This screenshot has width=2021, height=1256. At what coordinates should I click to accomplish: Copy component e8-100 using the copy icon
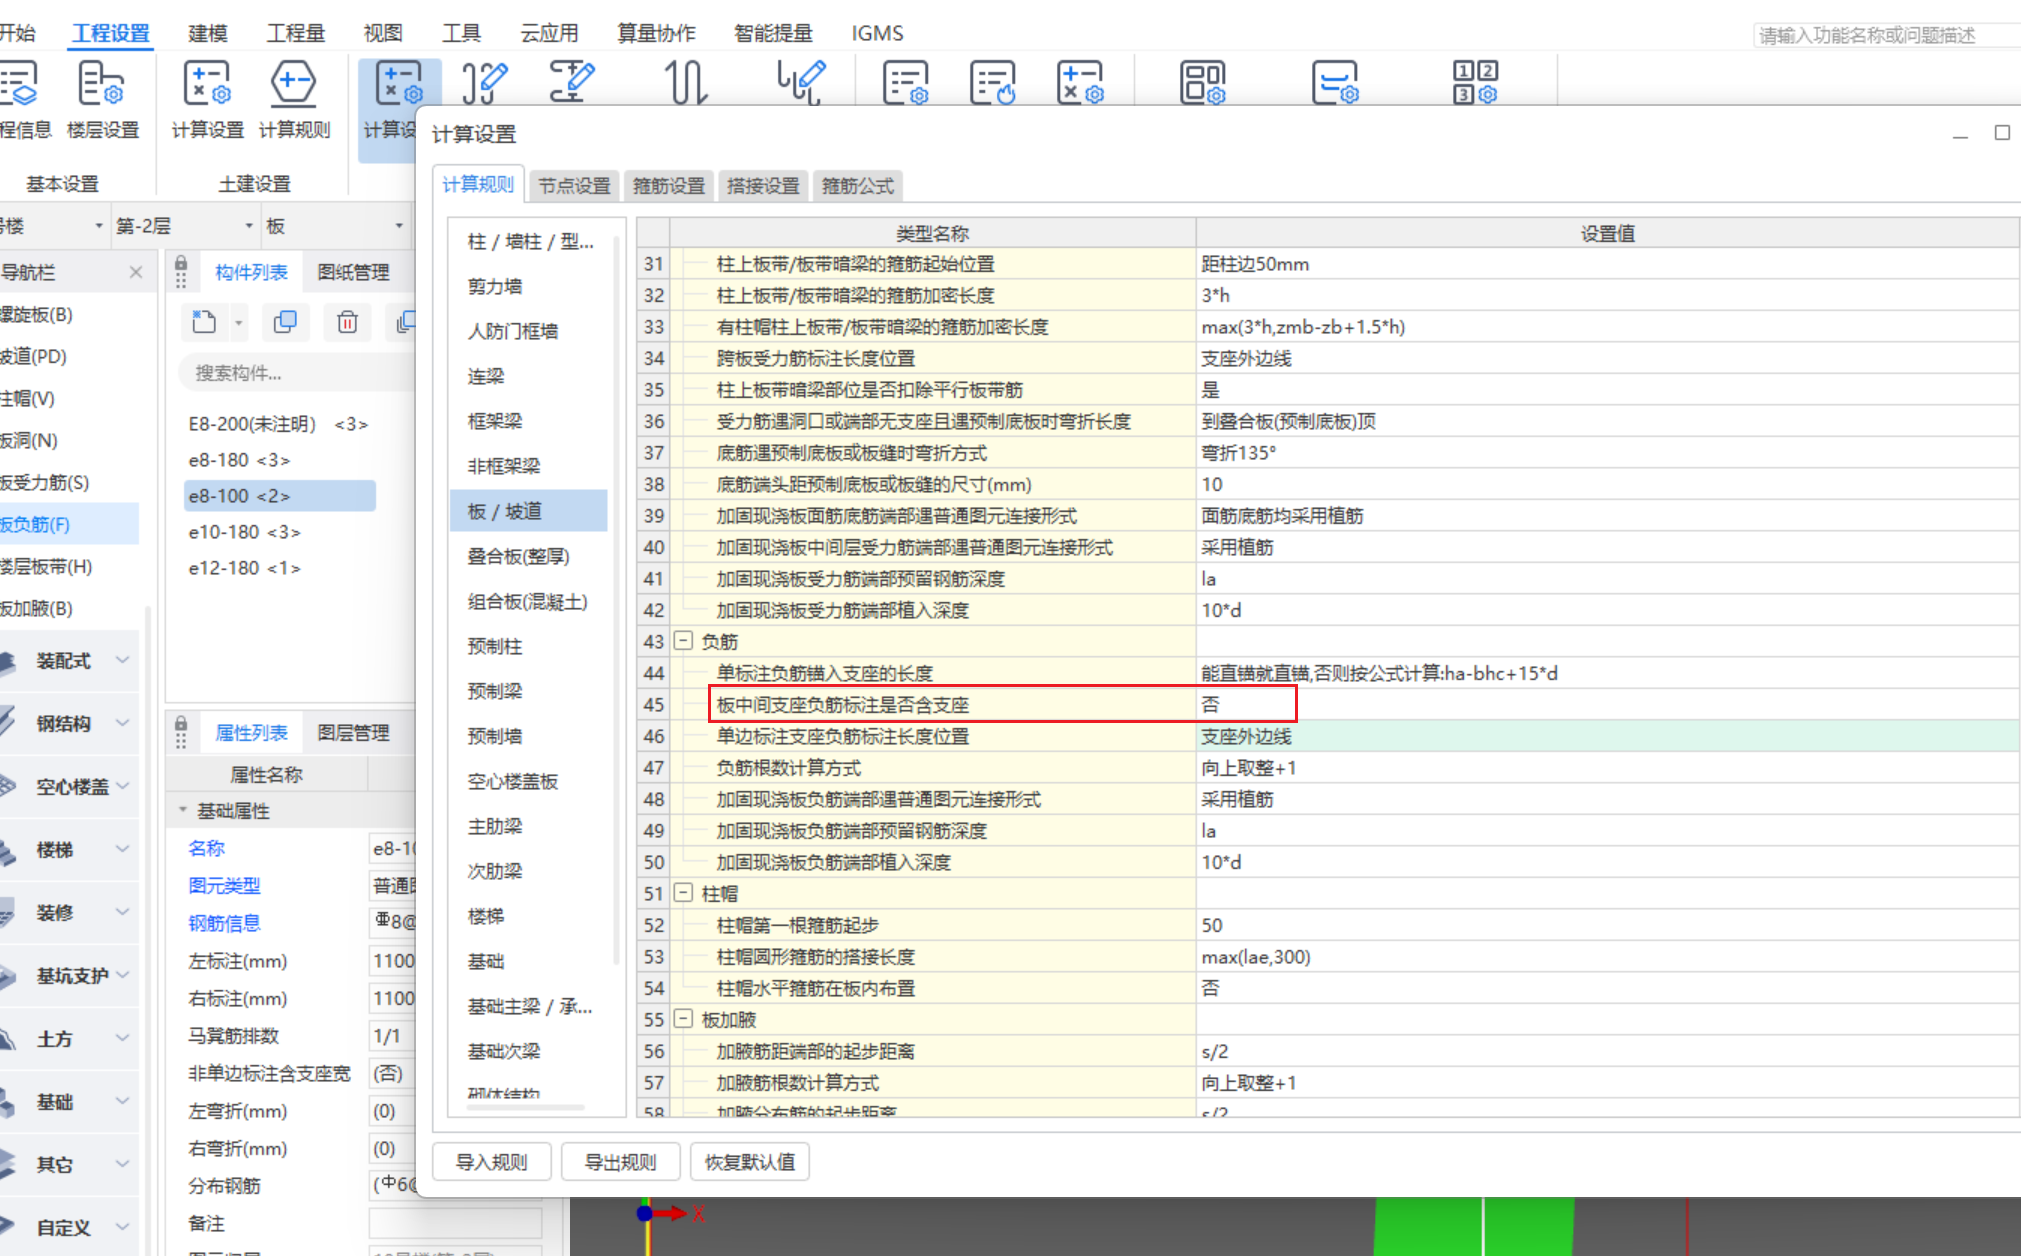tap(286, 322)
